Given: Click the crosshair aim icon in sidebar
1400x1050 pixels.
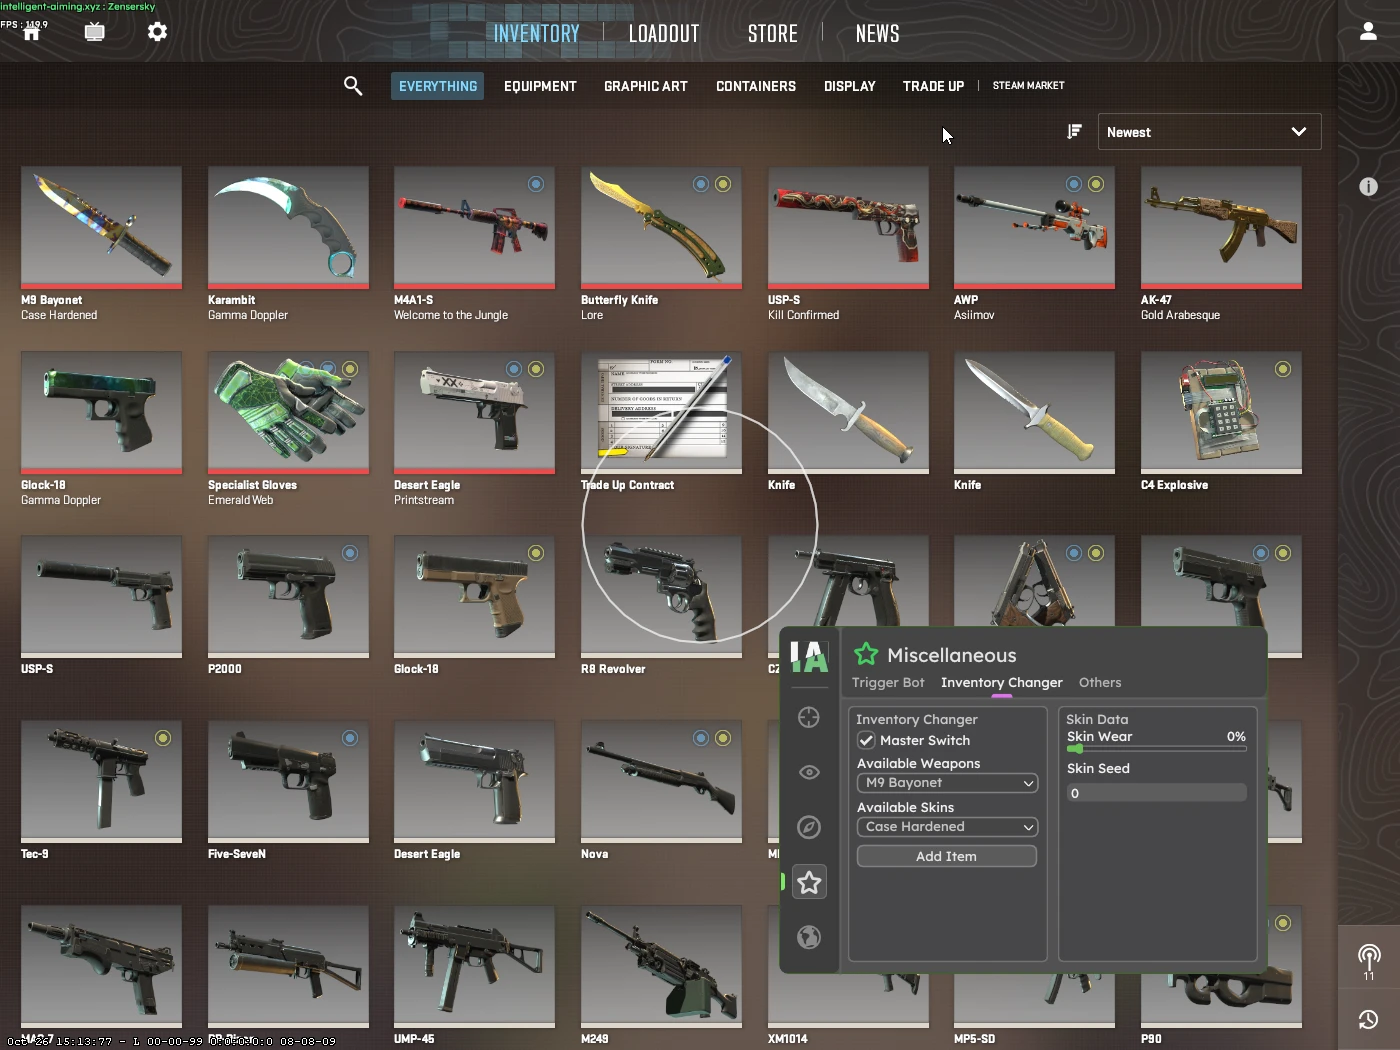Looking at the screenshot, I should [x=809, y=718].
